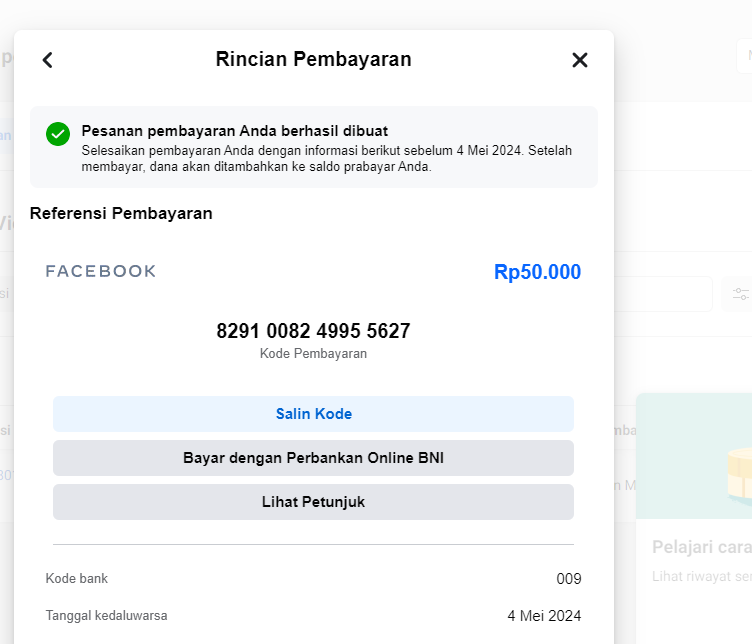Screen dimensions: 752x644
Task: Click the expiry date 4 Mei 2024
Action: pos(543,615)
